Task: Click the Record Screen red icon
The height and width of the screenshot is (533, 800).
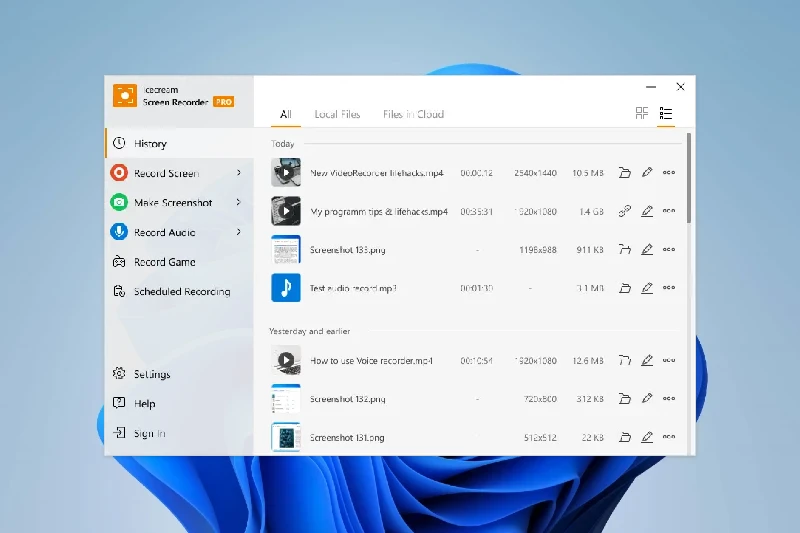Action: [119, 173]
